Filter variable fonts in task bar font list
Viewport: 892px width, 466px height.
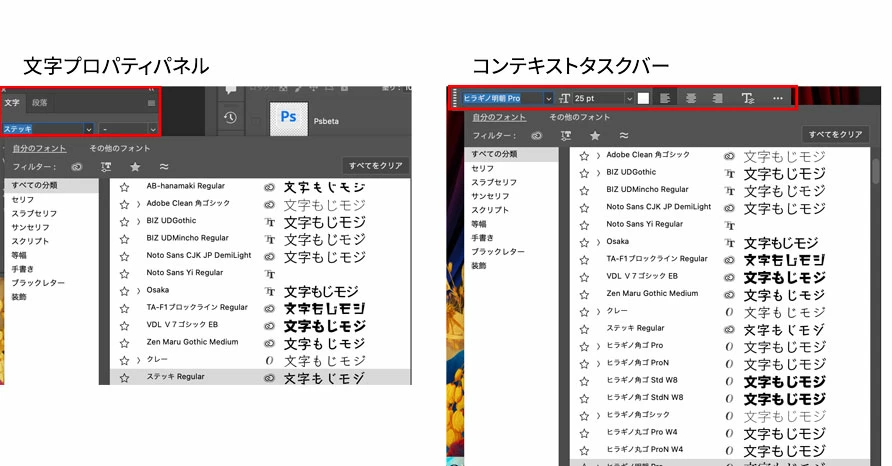tap(565, 135)
